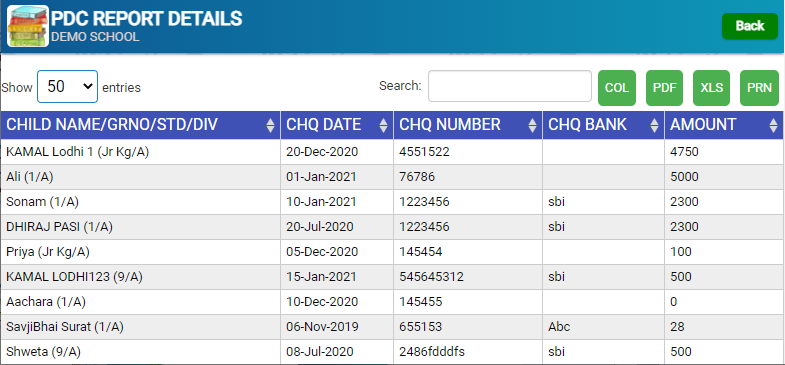Select the DHIRAJ PASI row
The height and width of the screenshot is (365, 785).
pos(391,227)
